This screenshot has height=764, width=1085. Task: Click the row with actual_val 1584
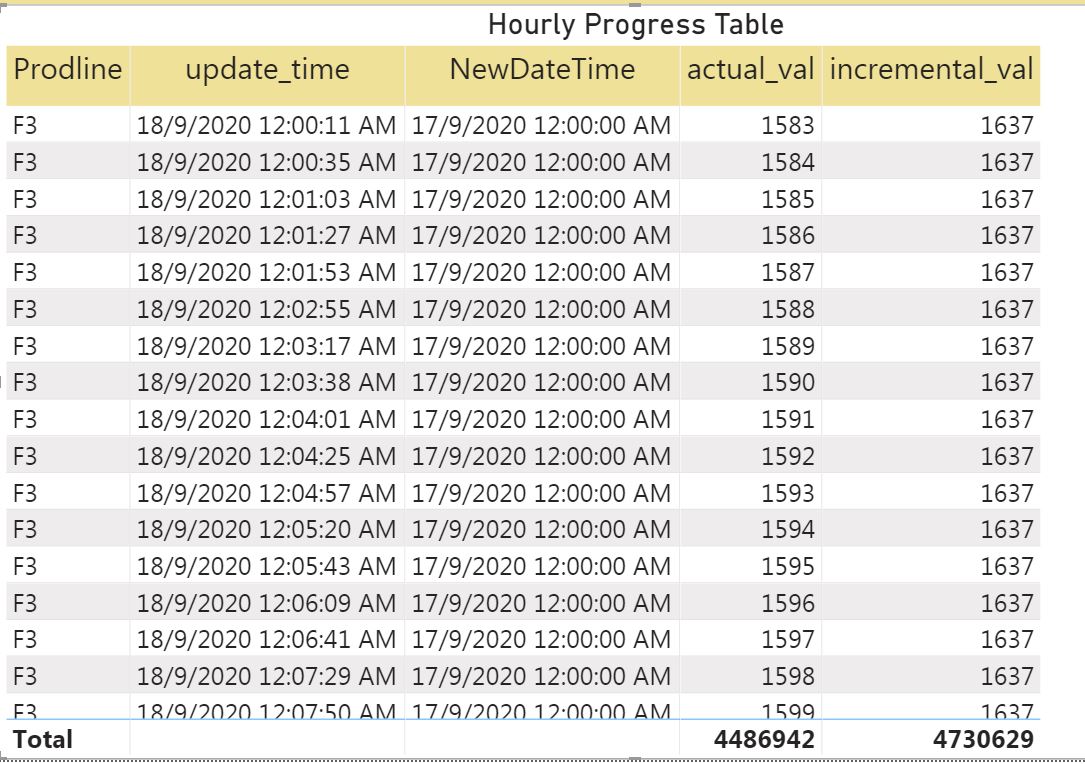pos(523,162)
